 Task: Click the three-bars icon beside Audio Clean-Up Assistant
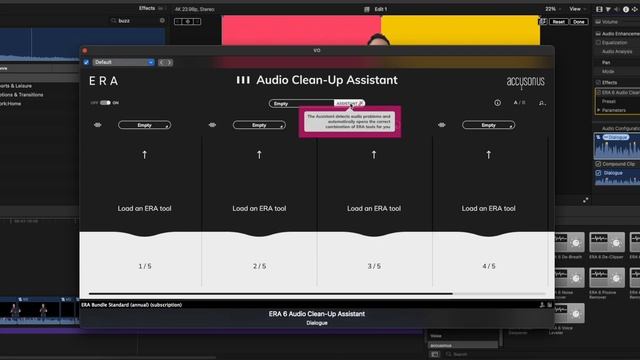(x=243, y=80)
